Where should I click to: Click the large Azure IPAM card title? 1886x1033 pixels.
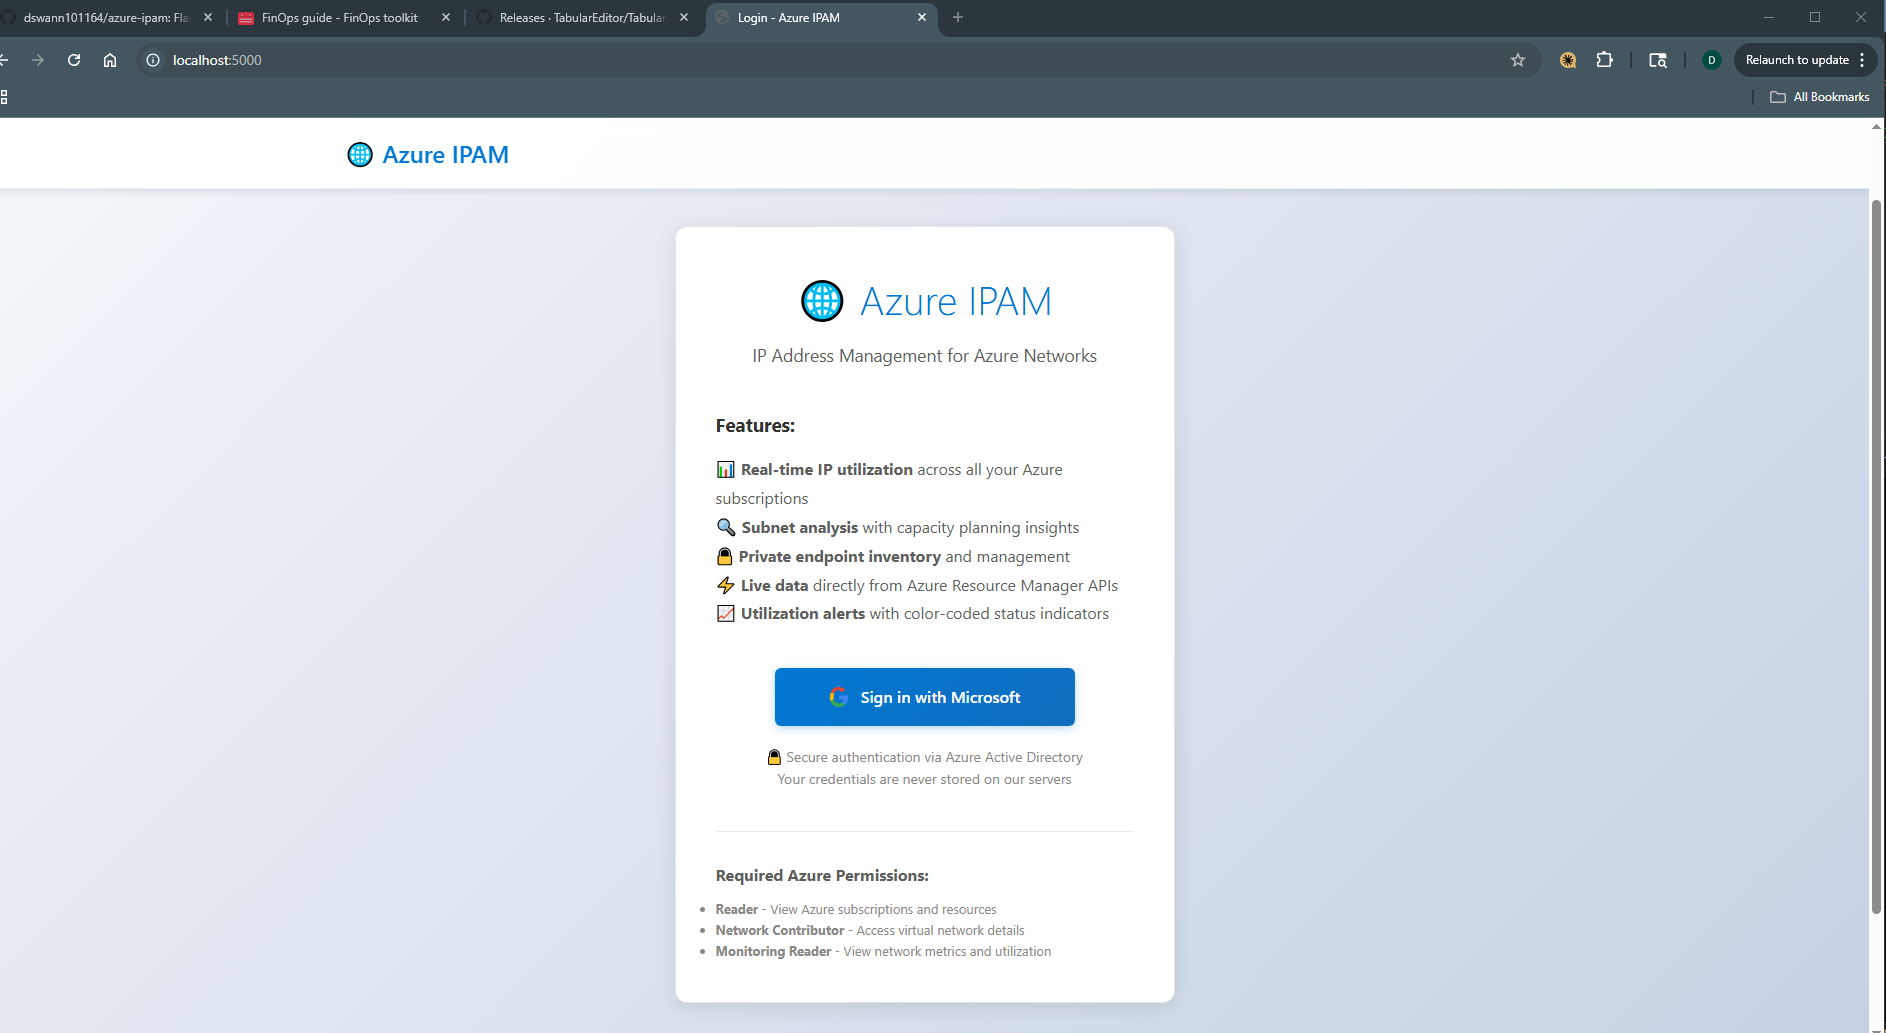[x=956, y=302]
